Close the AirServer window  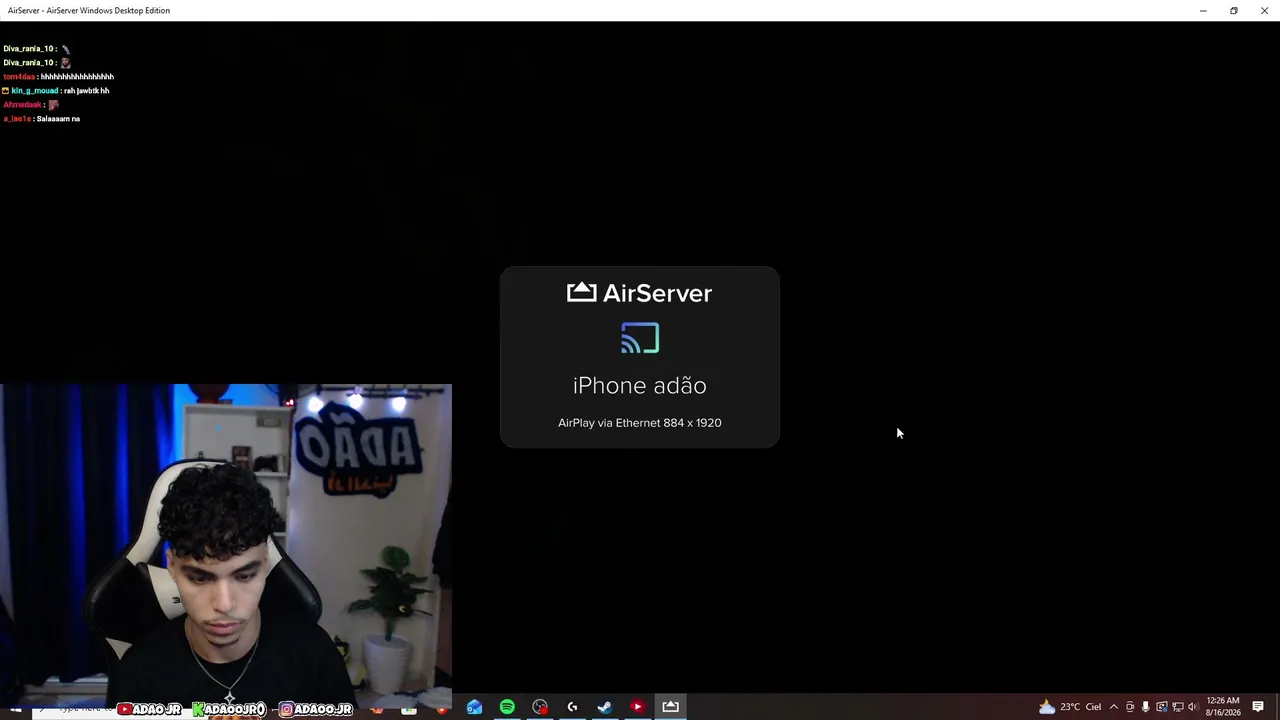pos(1264,10)
